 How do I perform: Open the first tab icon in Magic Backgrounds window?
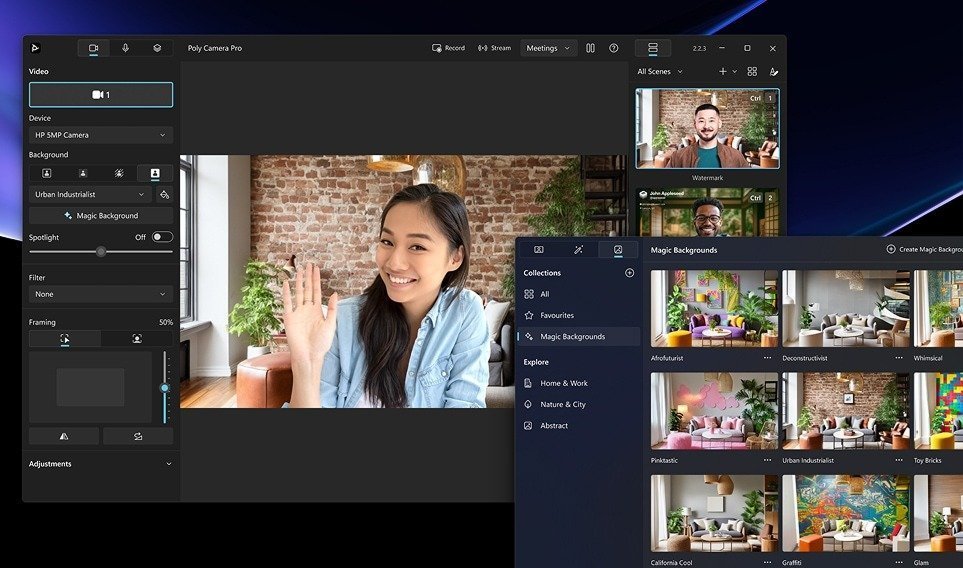539,249
